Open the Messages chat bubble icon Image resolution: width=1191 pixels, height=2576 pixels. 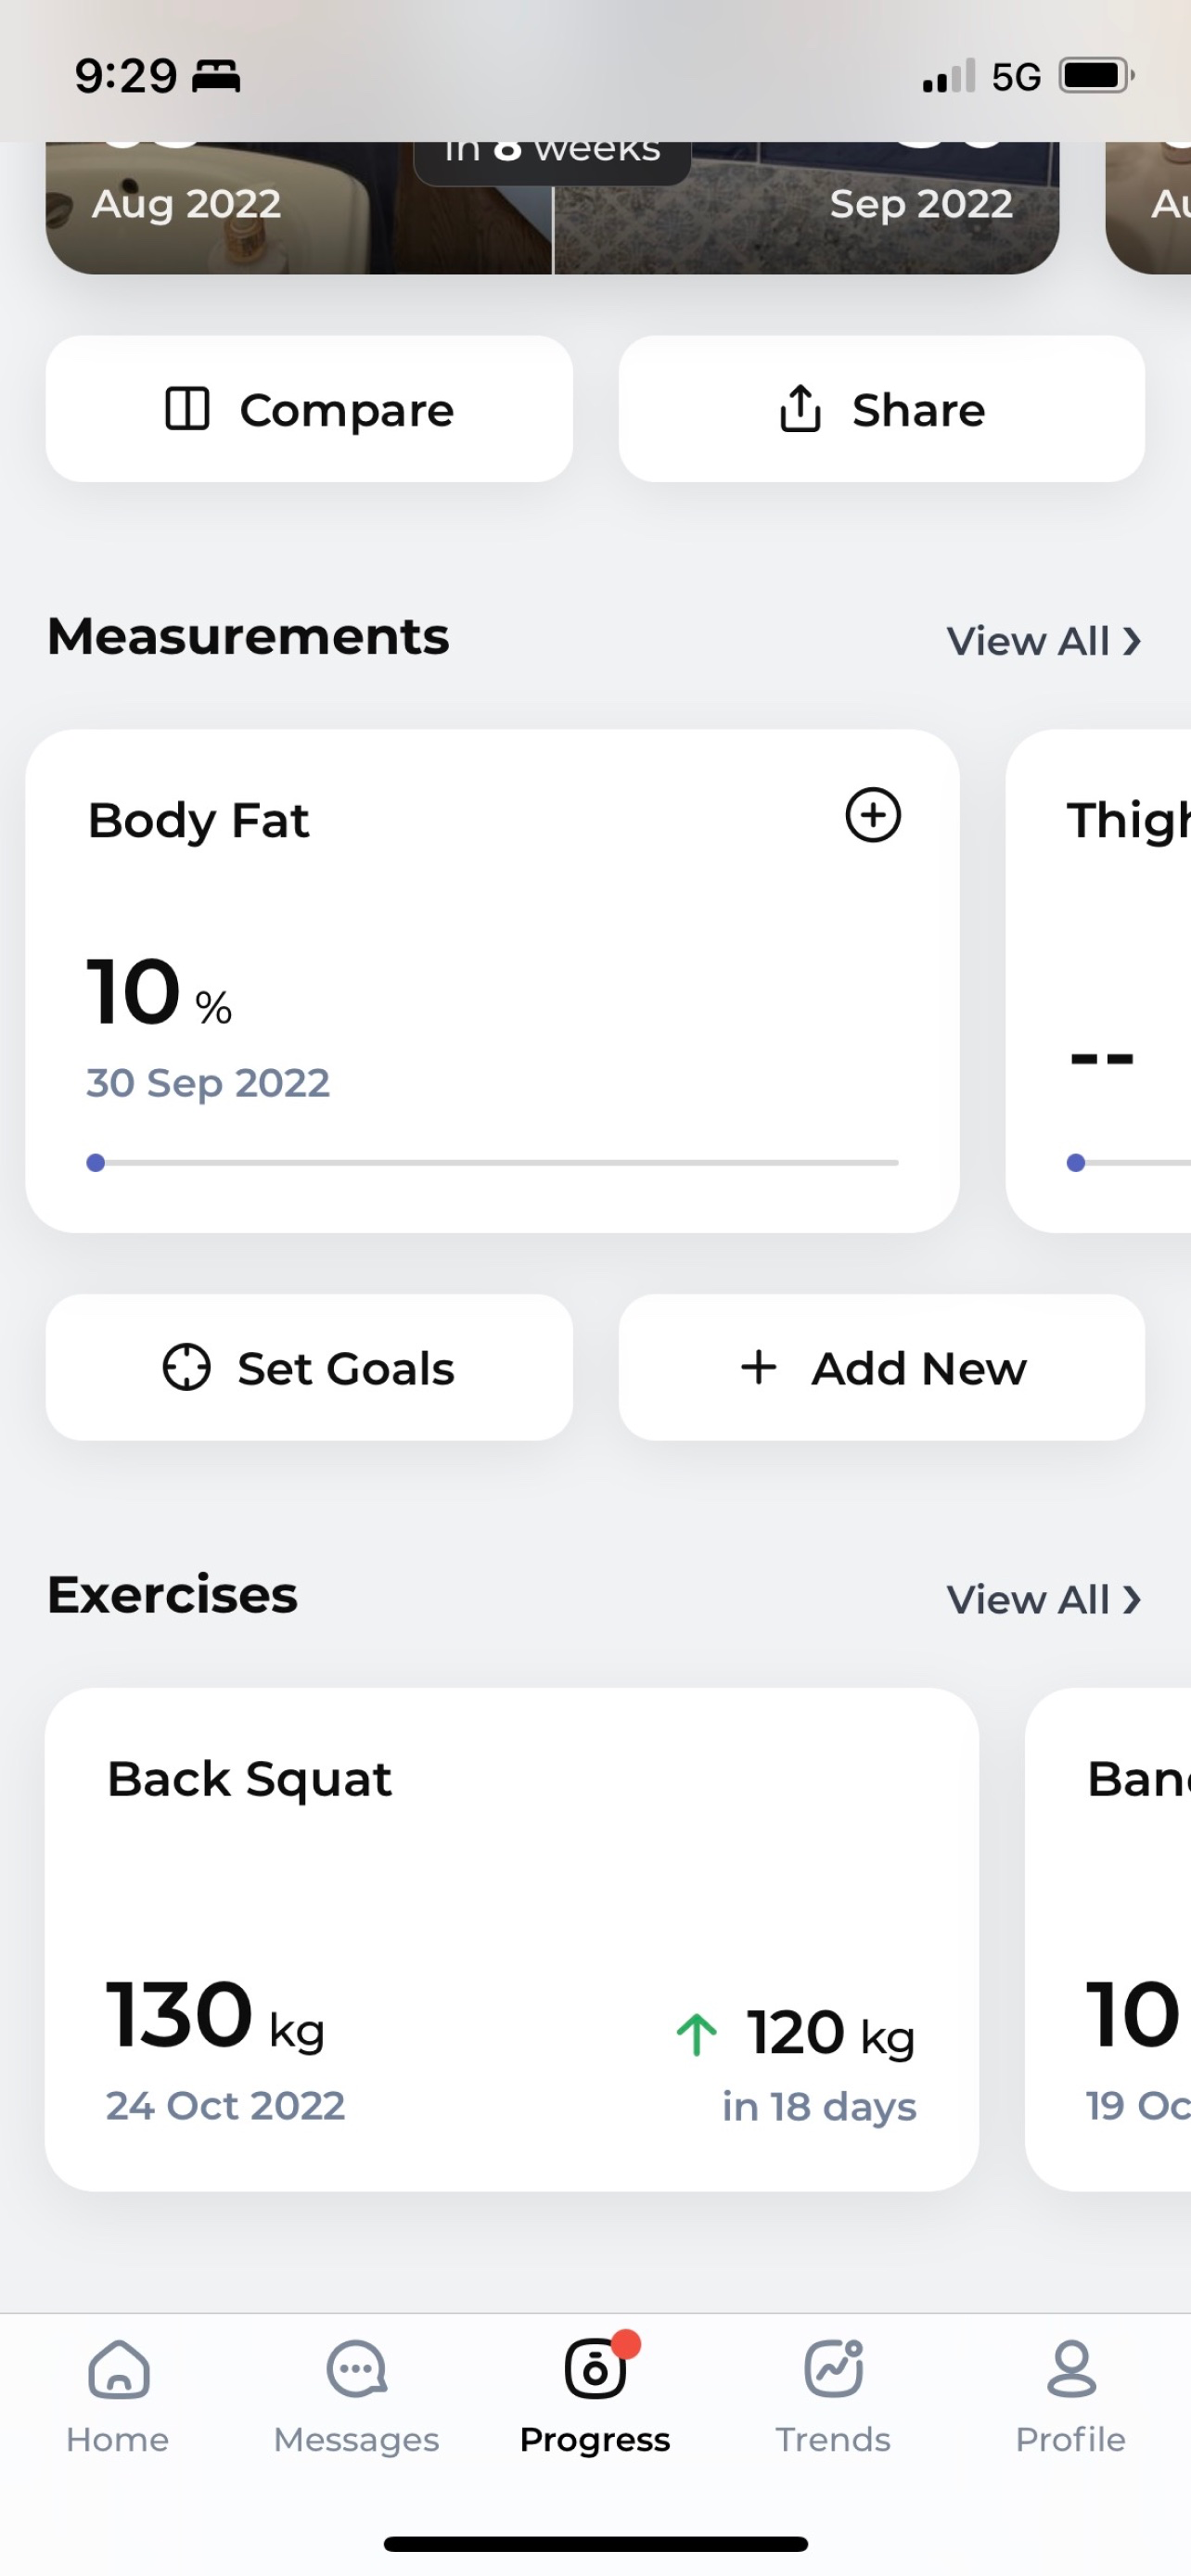(x=356, y=2369)
